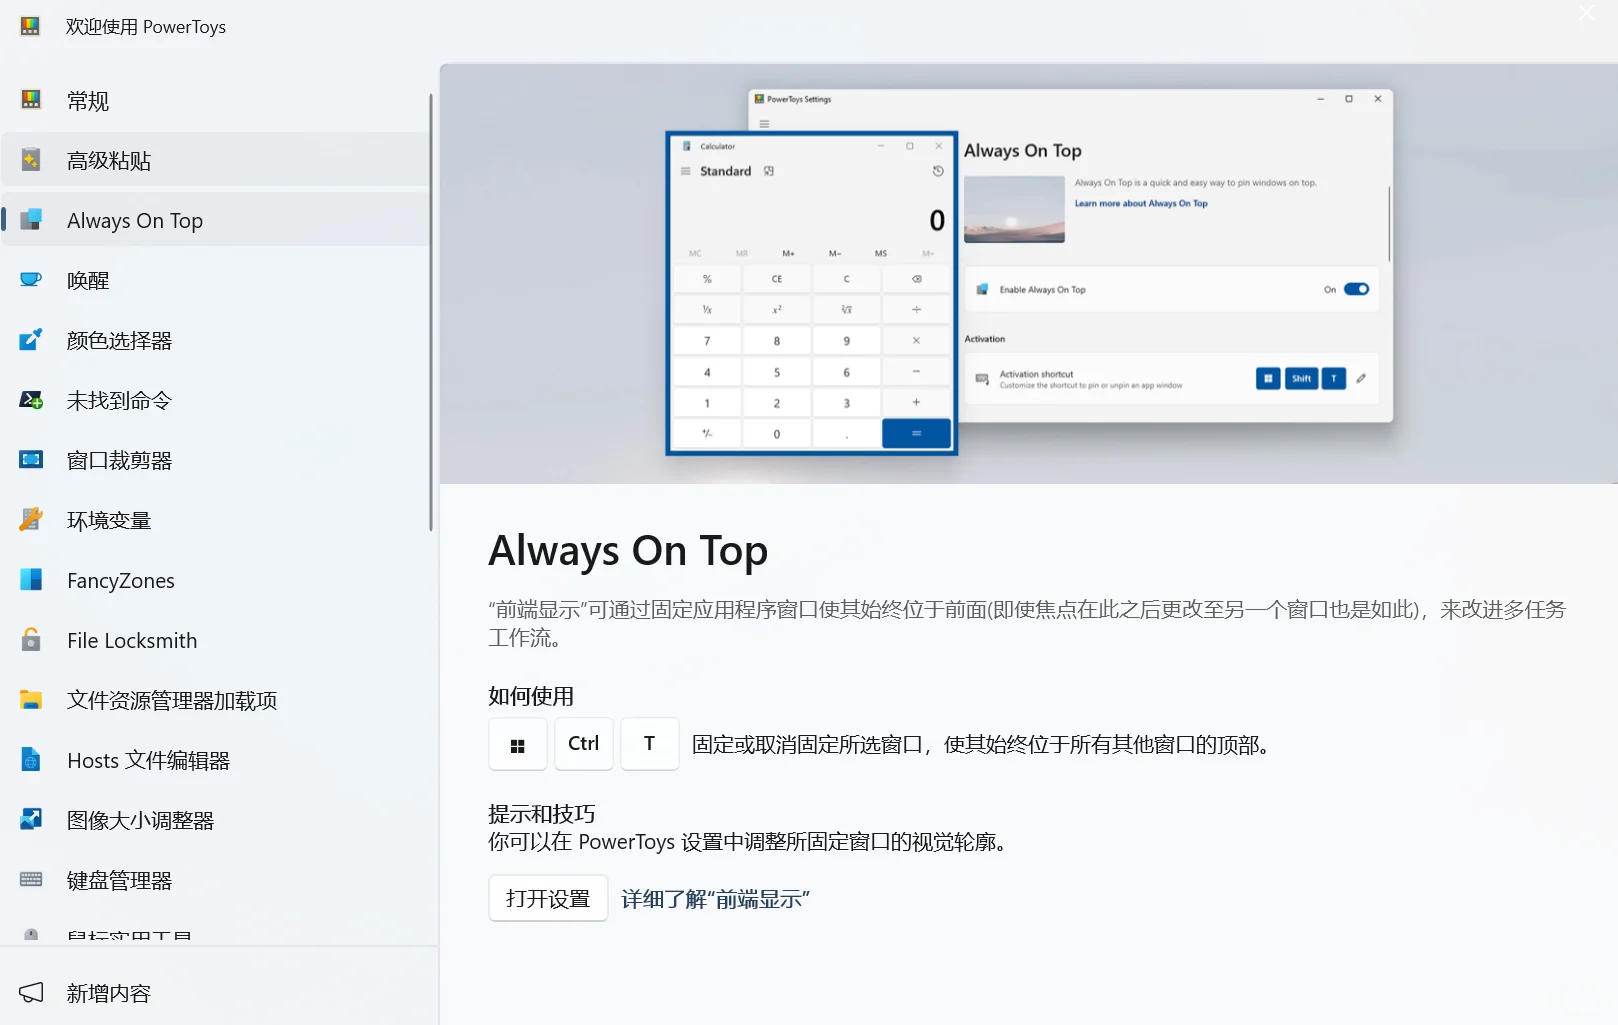Click the 如何使用 section heading
The image size is (1618, 1025).
click(x=531, y=696)
